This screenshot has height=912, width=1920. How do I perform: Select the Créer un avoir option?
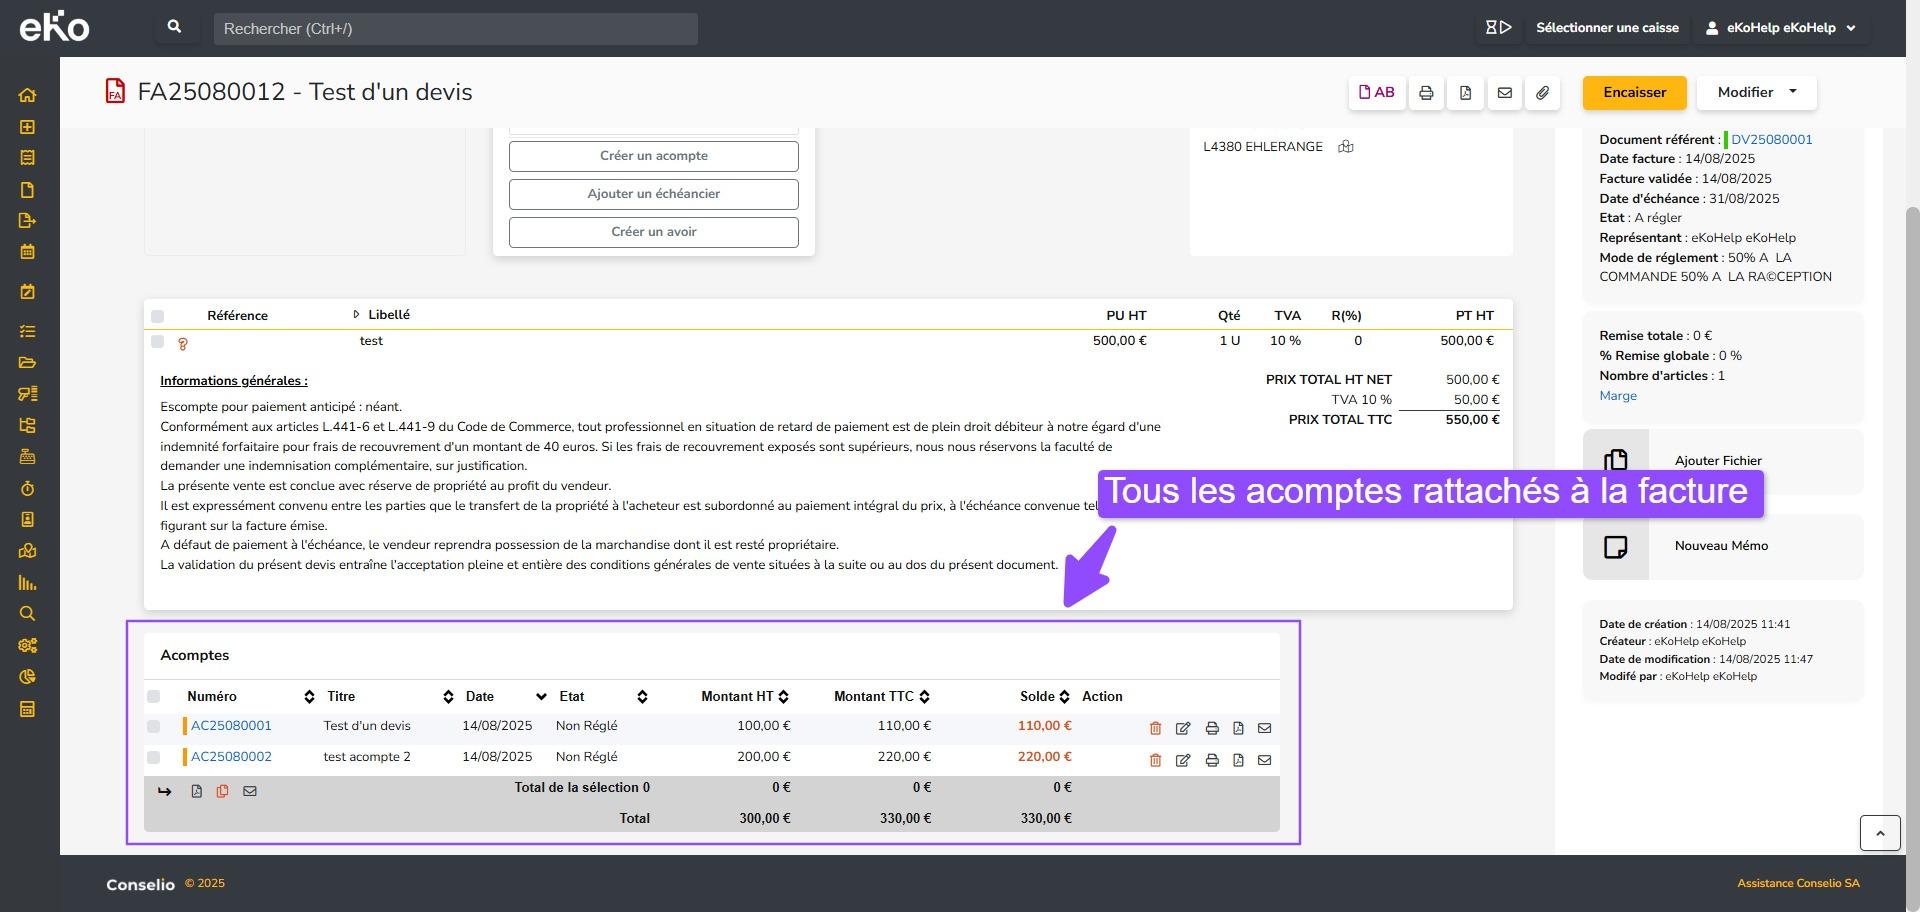click(653, 232)
